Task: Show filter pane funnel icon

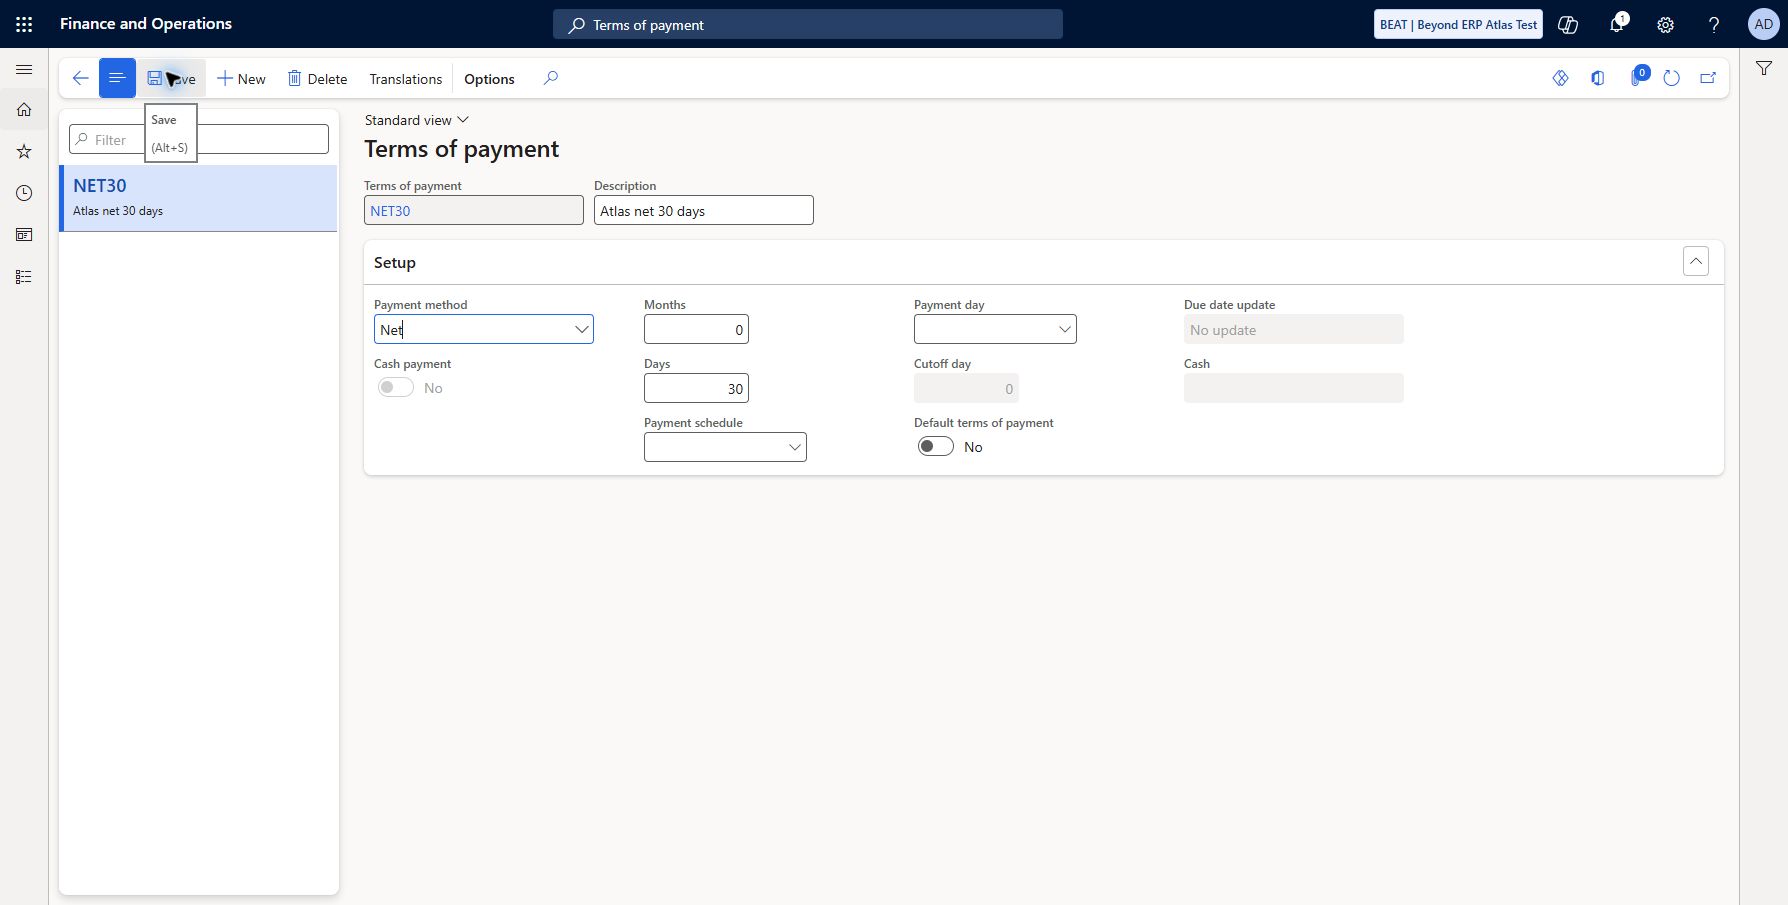Action: (1764, 68)
